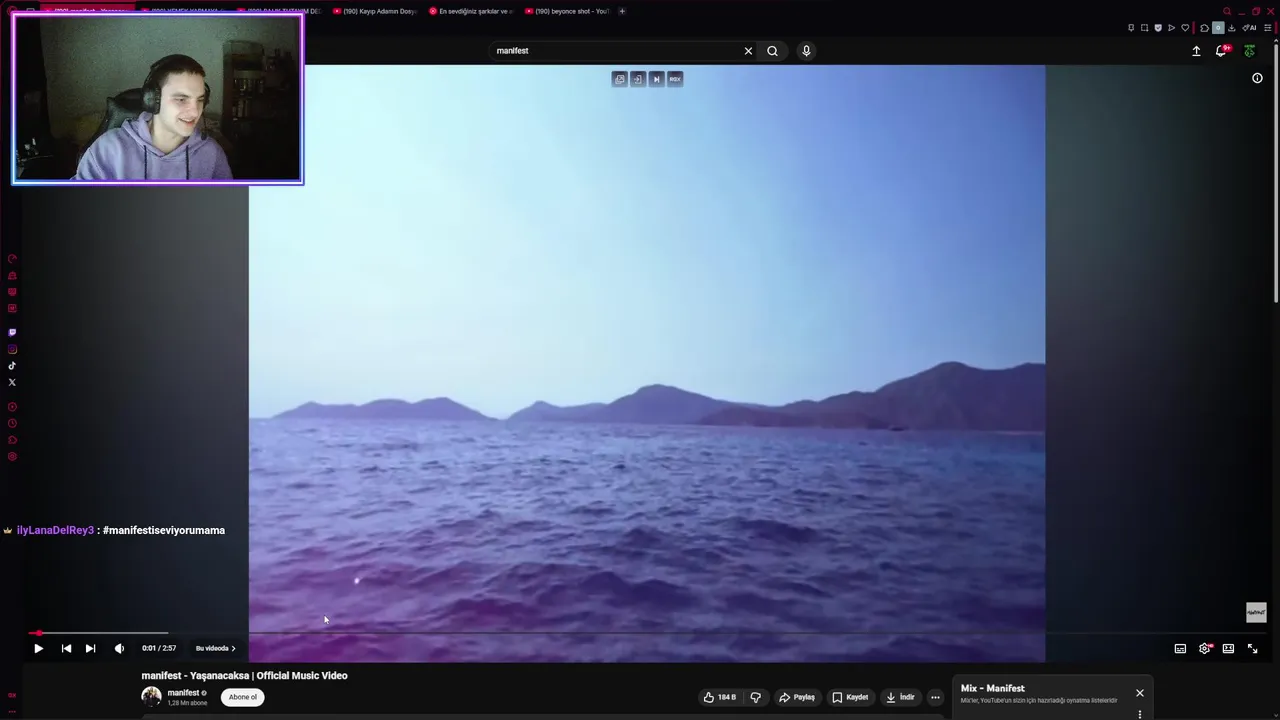Image resolution: width=1280 pixels, height=720 pixels.
Task: Skip to the next video
Action: 90,648
